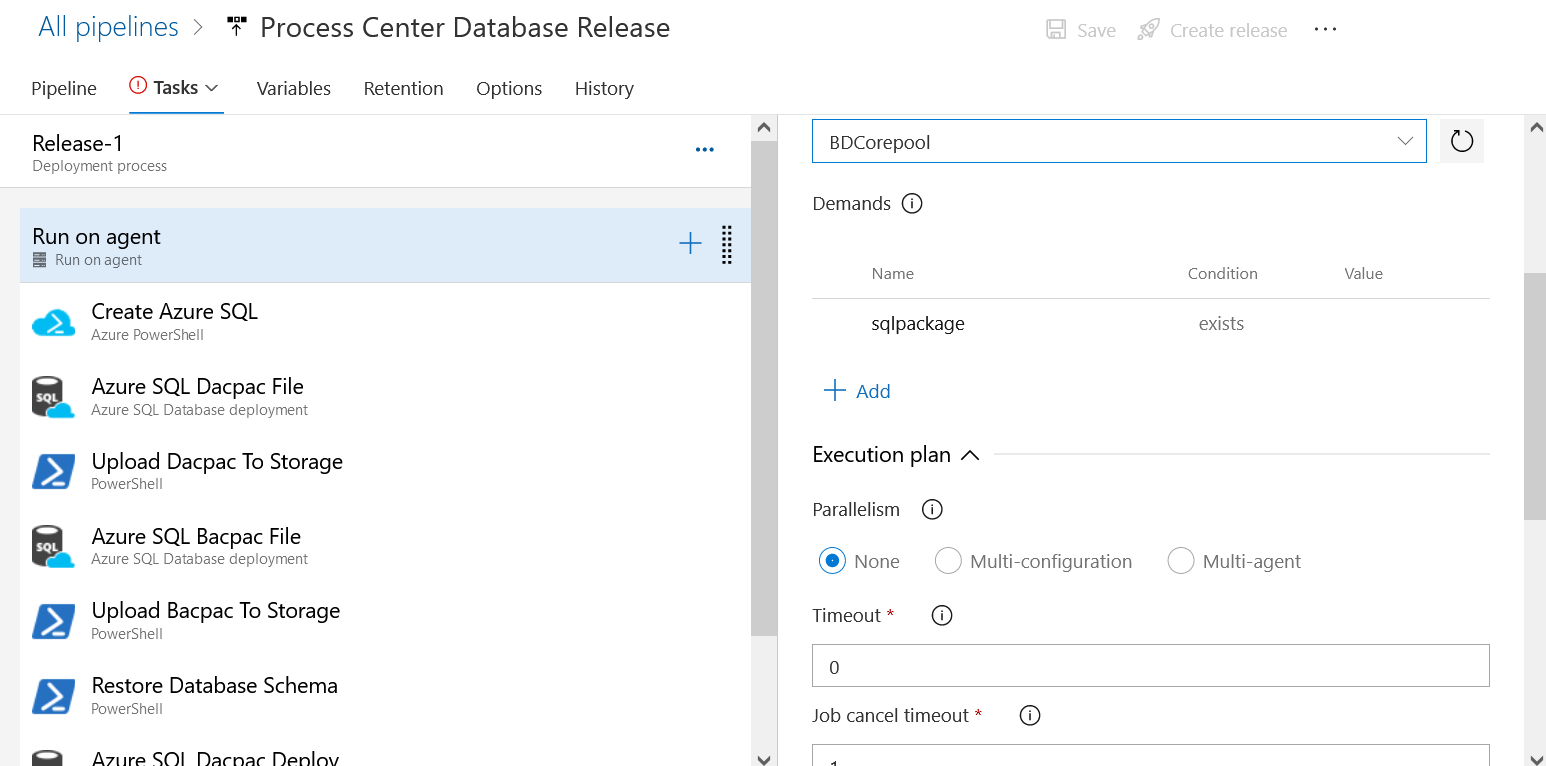This screenshot has height=766, width=1546.
Task: Add a new demand
Action: pyautogui.click(x=857, y=391)
